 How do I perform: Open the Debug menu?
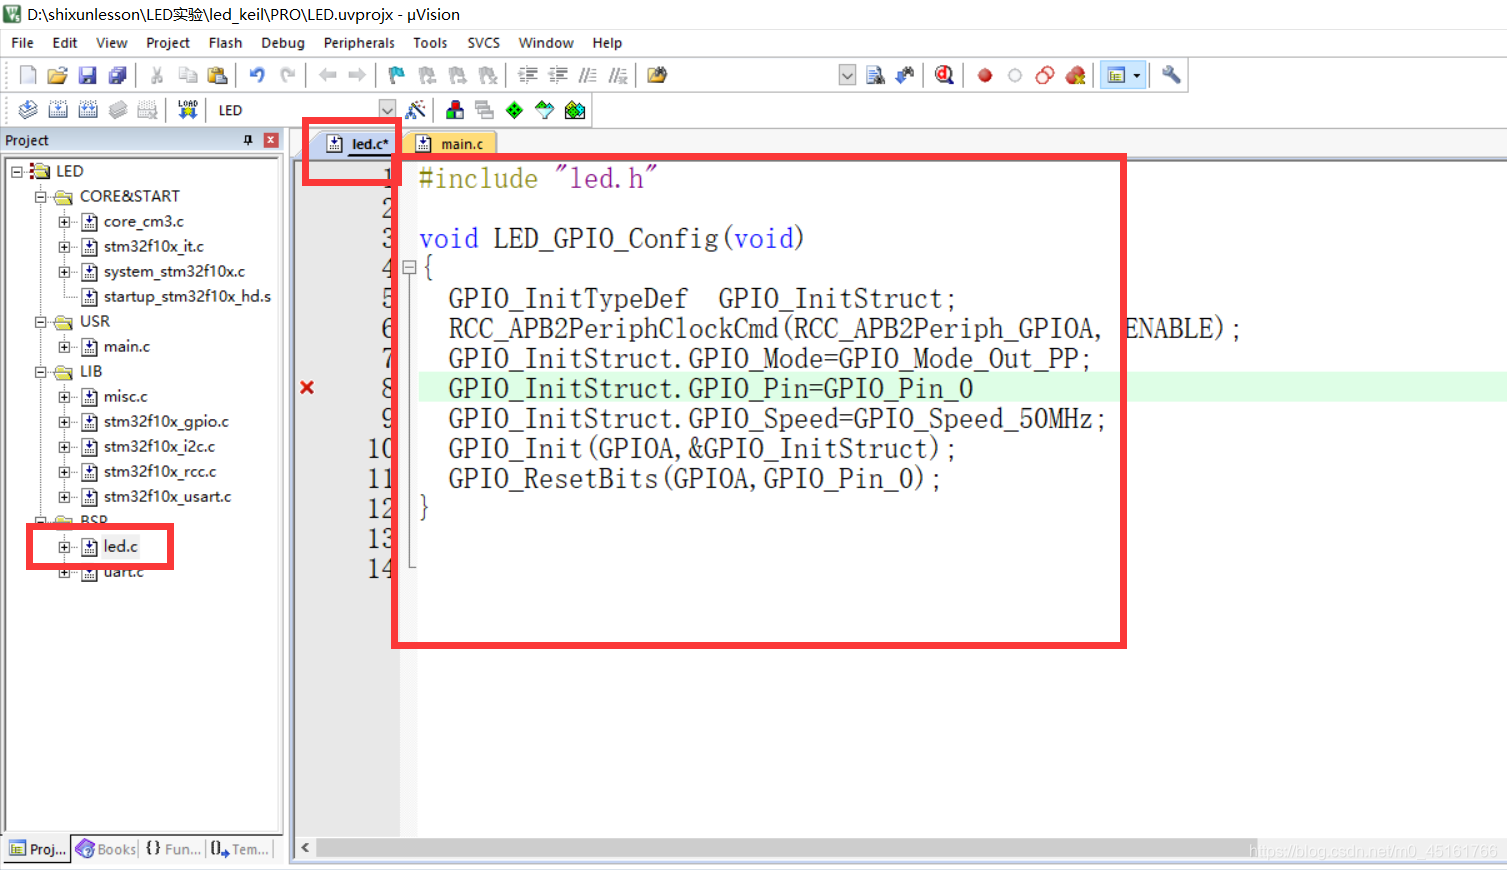283,43
